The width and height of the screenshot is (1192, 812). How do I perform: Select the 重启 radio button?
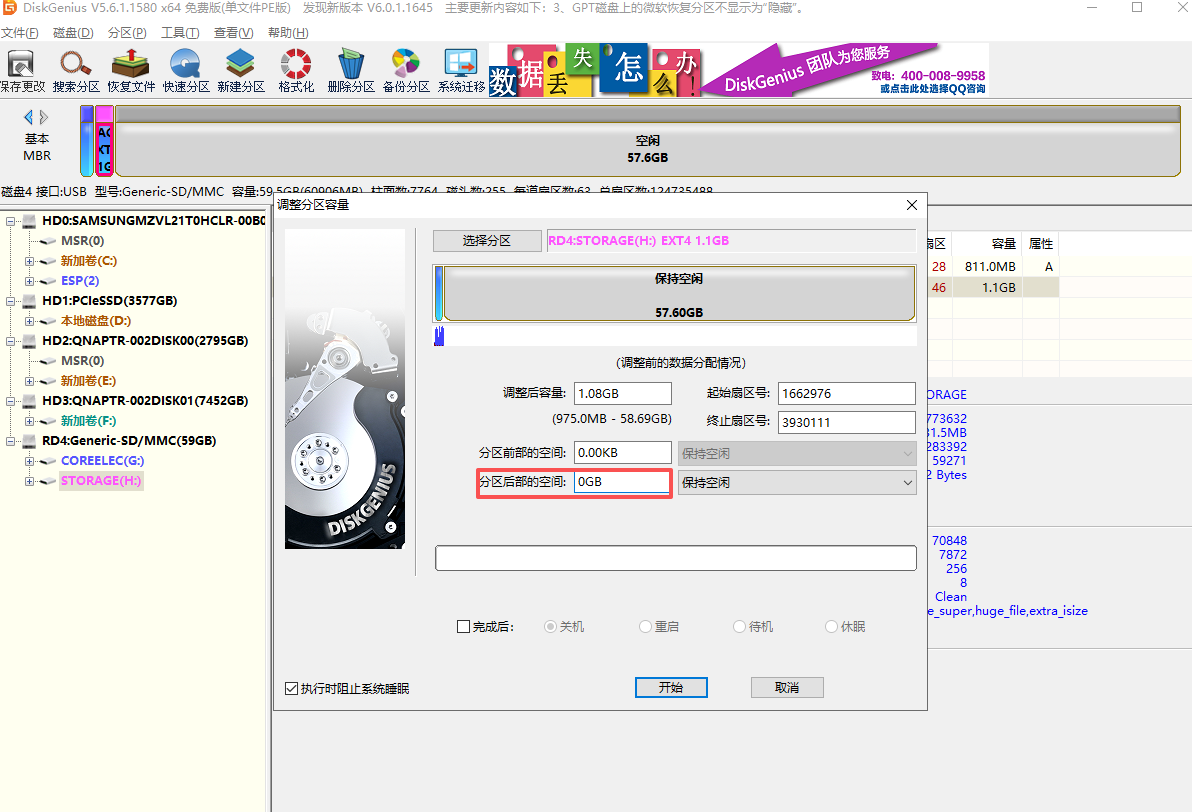646,627
